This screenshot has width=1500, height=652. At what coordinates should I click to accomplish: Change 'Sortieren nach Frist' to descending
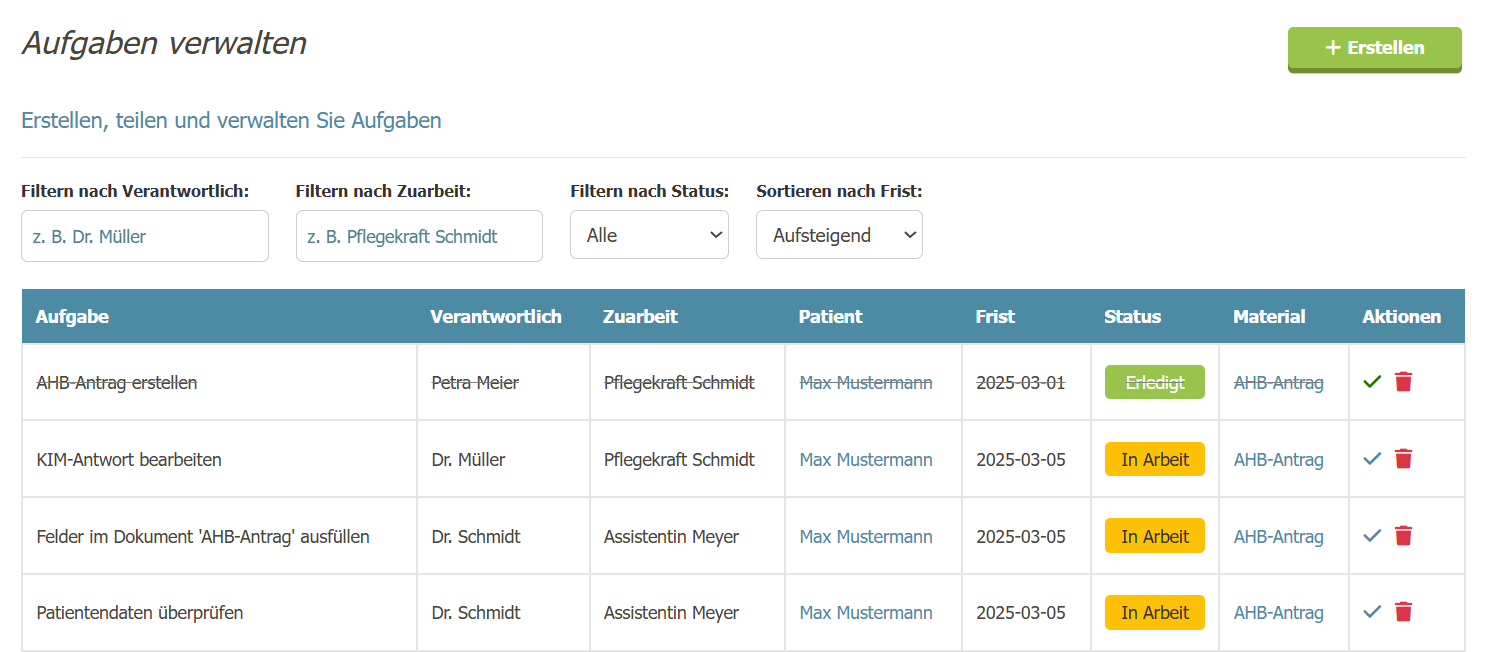point(839,234)
